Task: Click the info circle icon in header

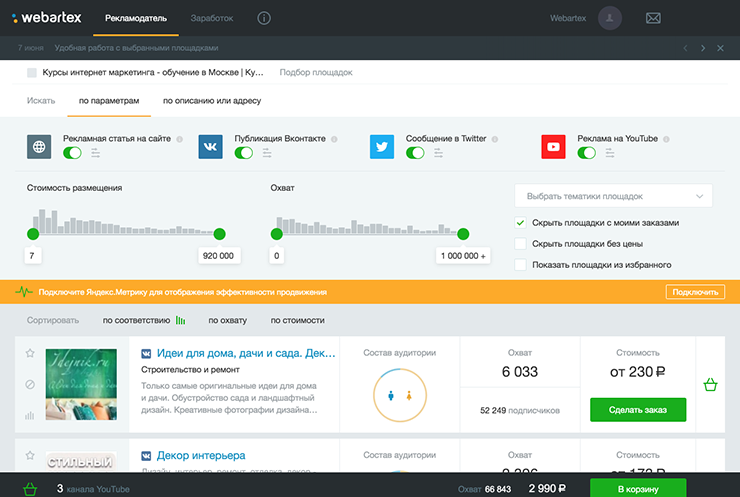Action: coord(264,18)
